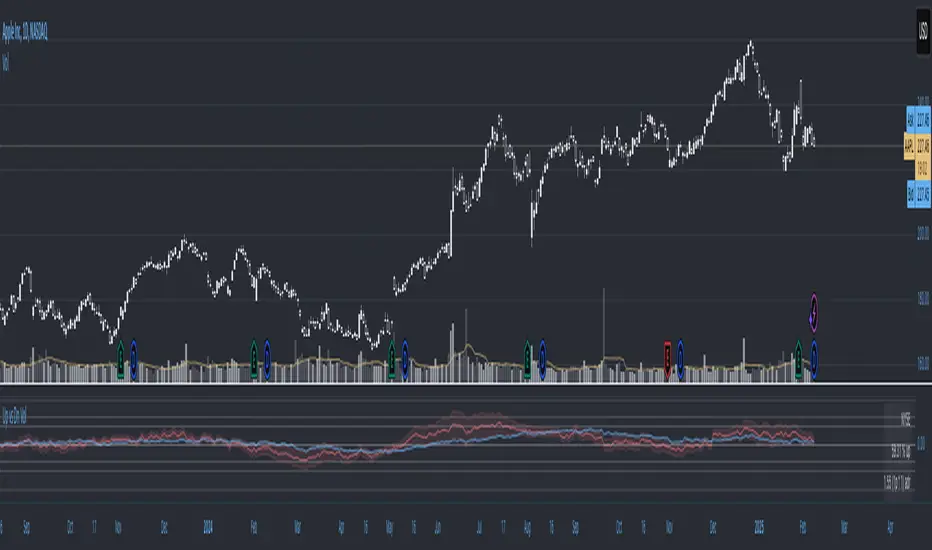Open the dividend marker near November 2023
Screen dimensions: 932x550
coord(133,359)
